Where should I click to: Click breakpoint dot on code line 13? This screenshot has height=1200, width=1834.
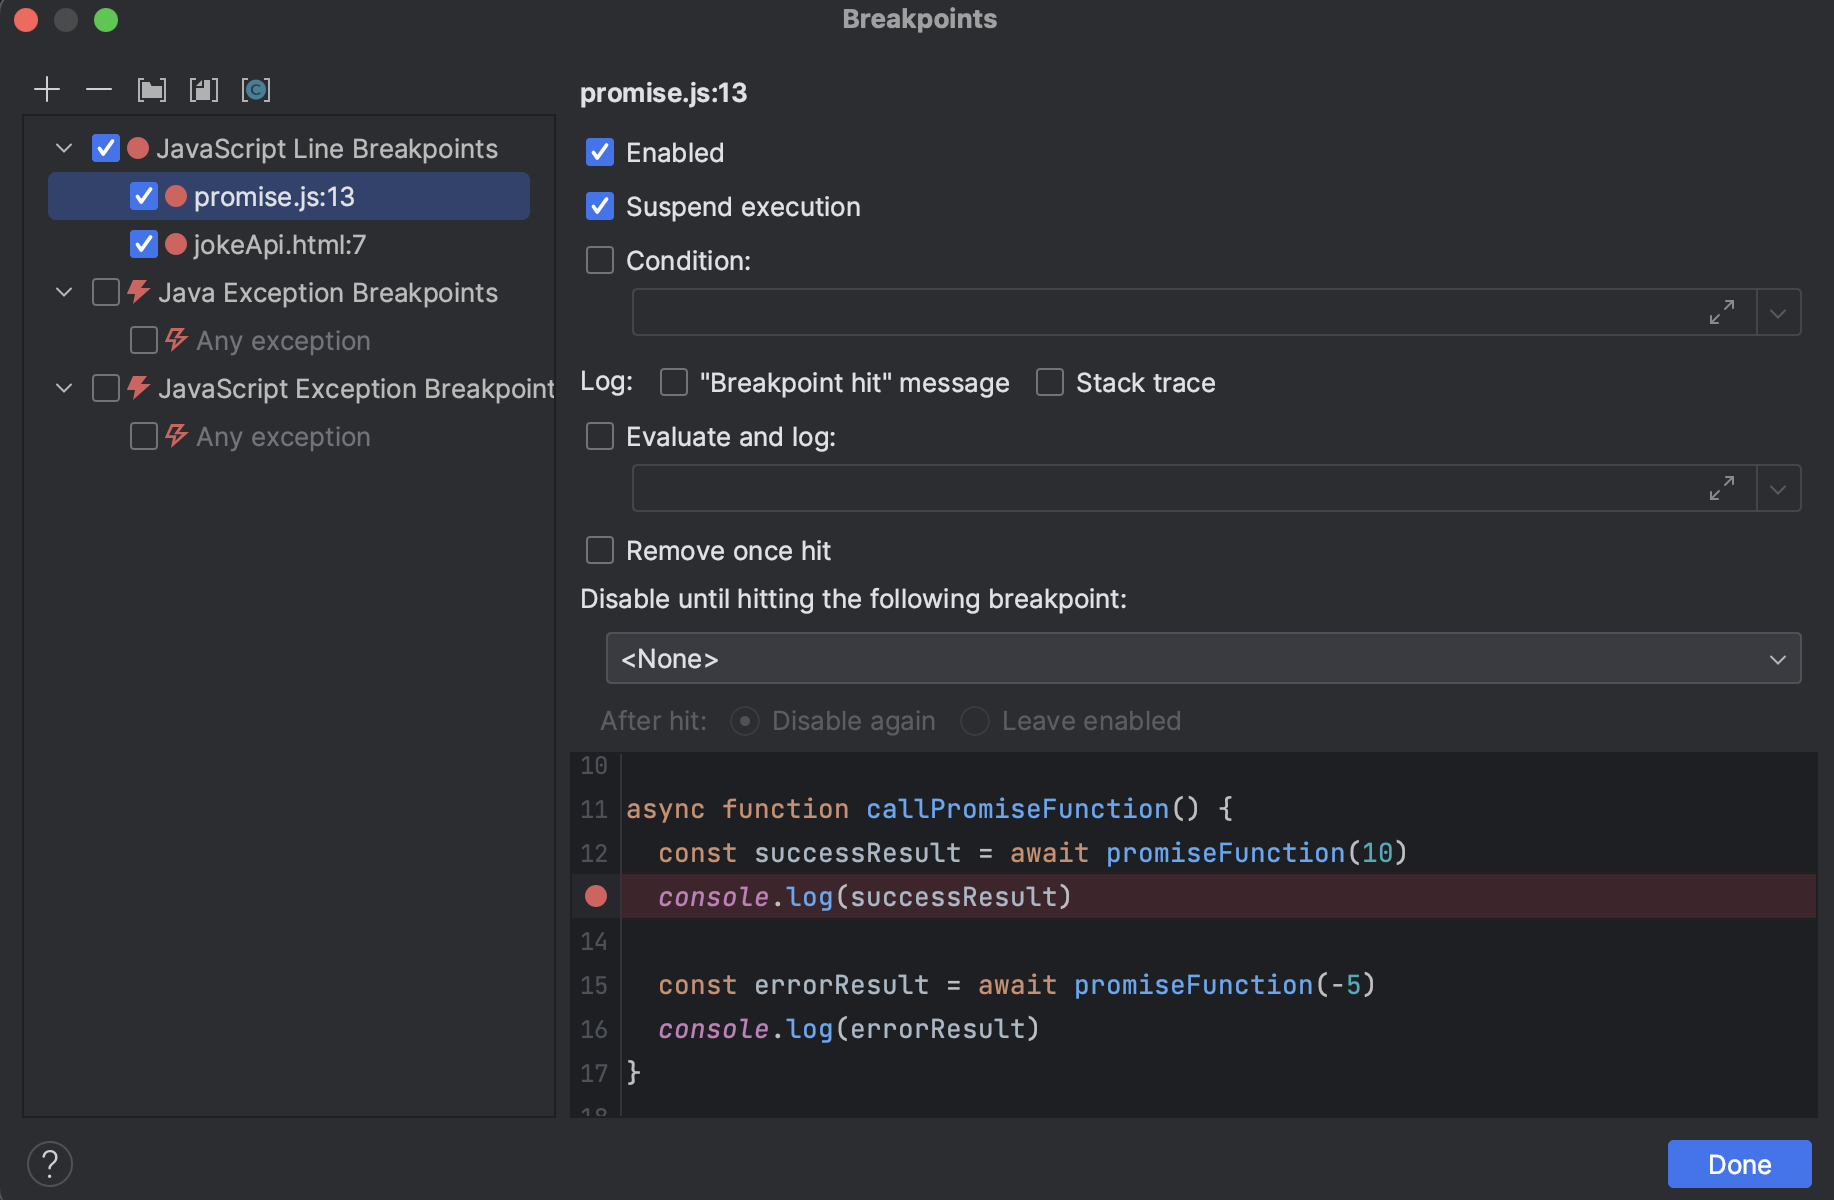[x=596, y=896]
